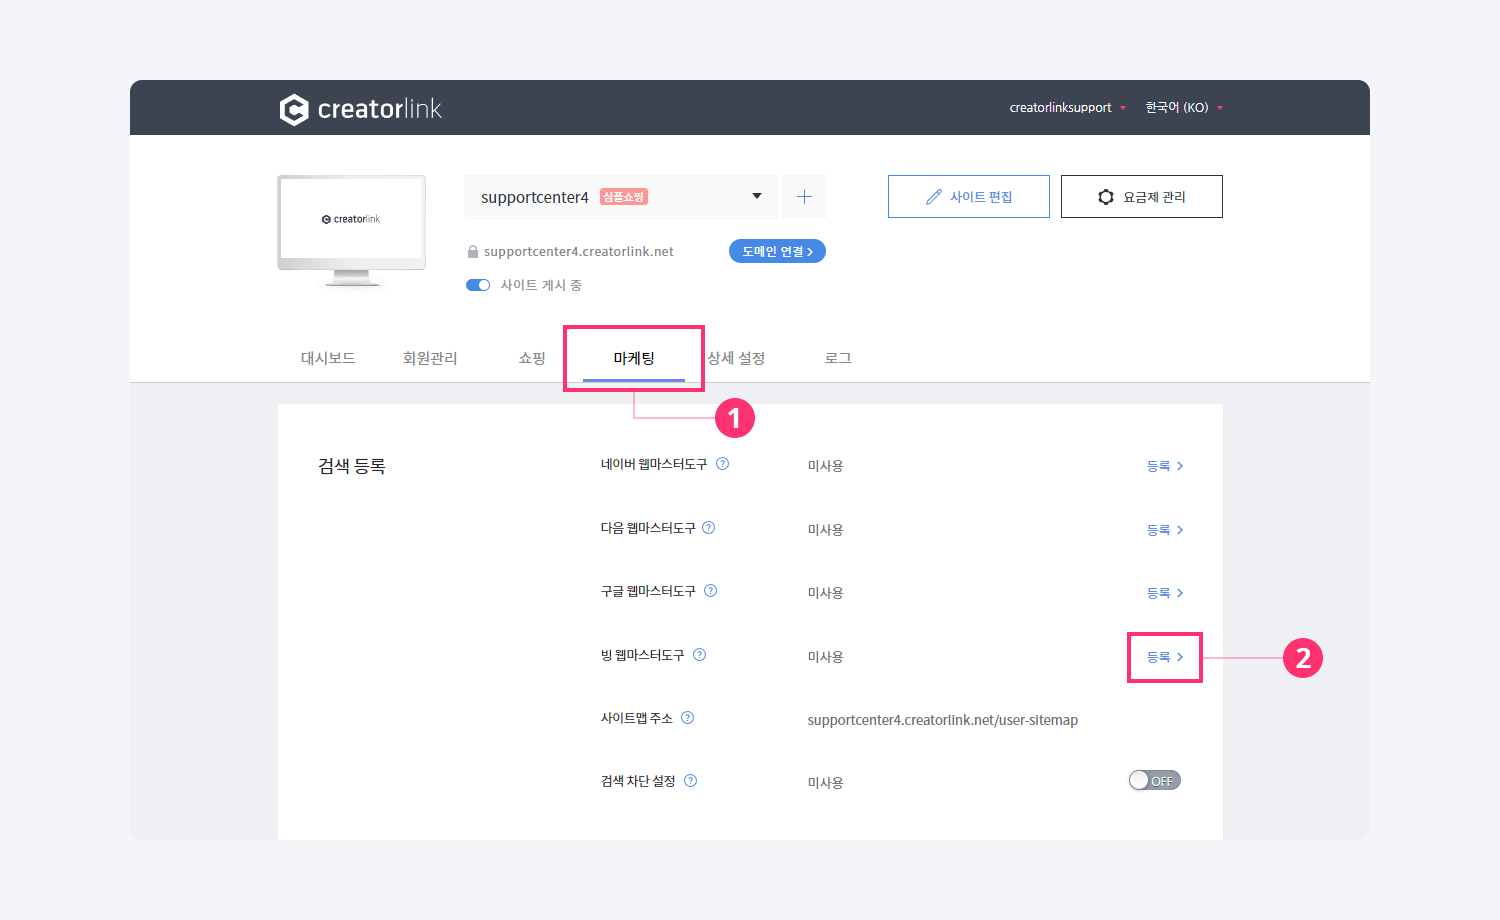
Task: Enable the 검색 차단 설정 OFF toggle
Action: pyautogui.click(x=1154, y=781)
